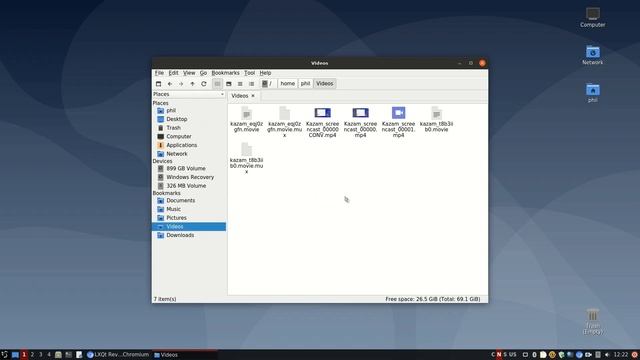Click the show desktop panel icon
This screenshot has width=640, height=360.
[x=15, y=355]
